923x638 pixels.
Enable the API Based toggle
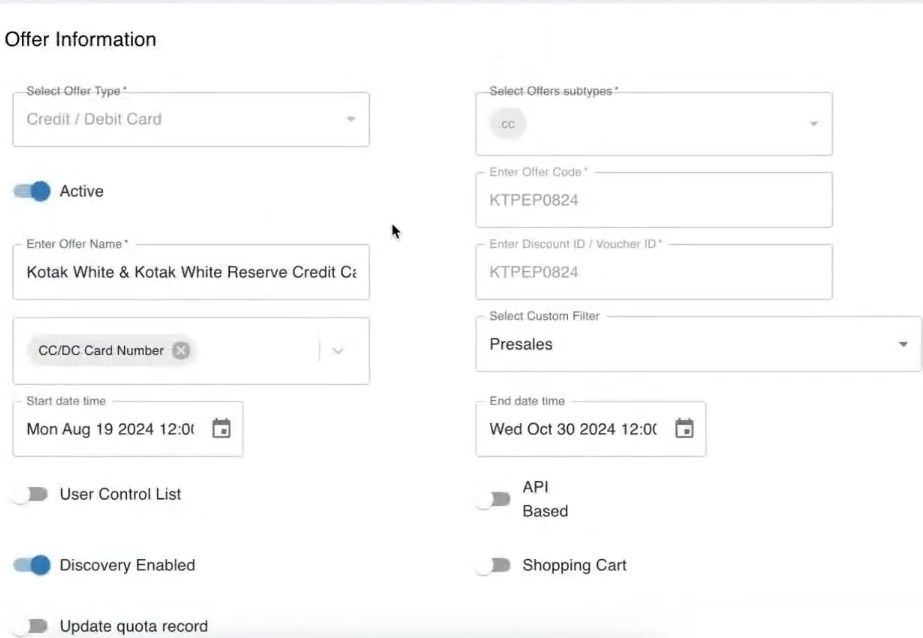[493, 499]
